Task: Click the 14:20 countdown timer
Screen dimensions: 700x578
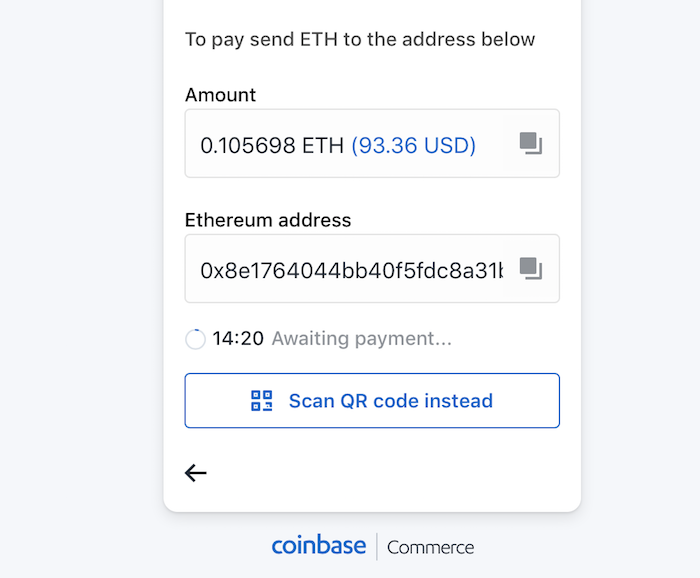Action: point(238,338)
